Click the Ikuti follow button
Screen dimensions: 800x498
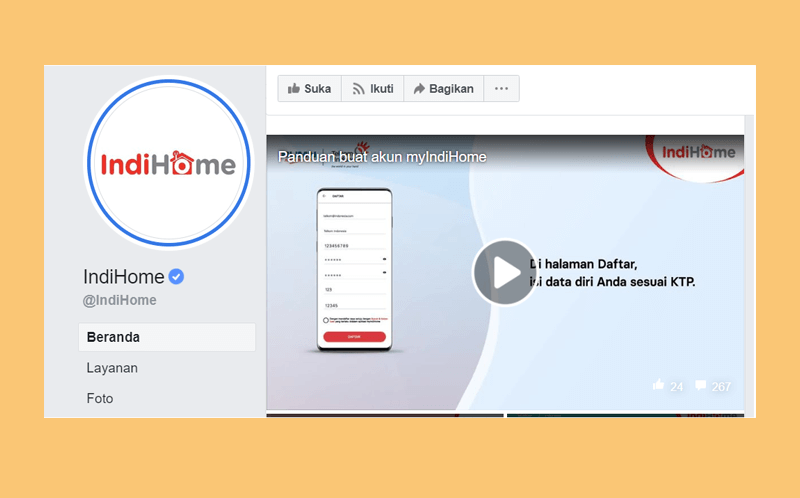(372, 89)
